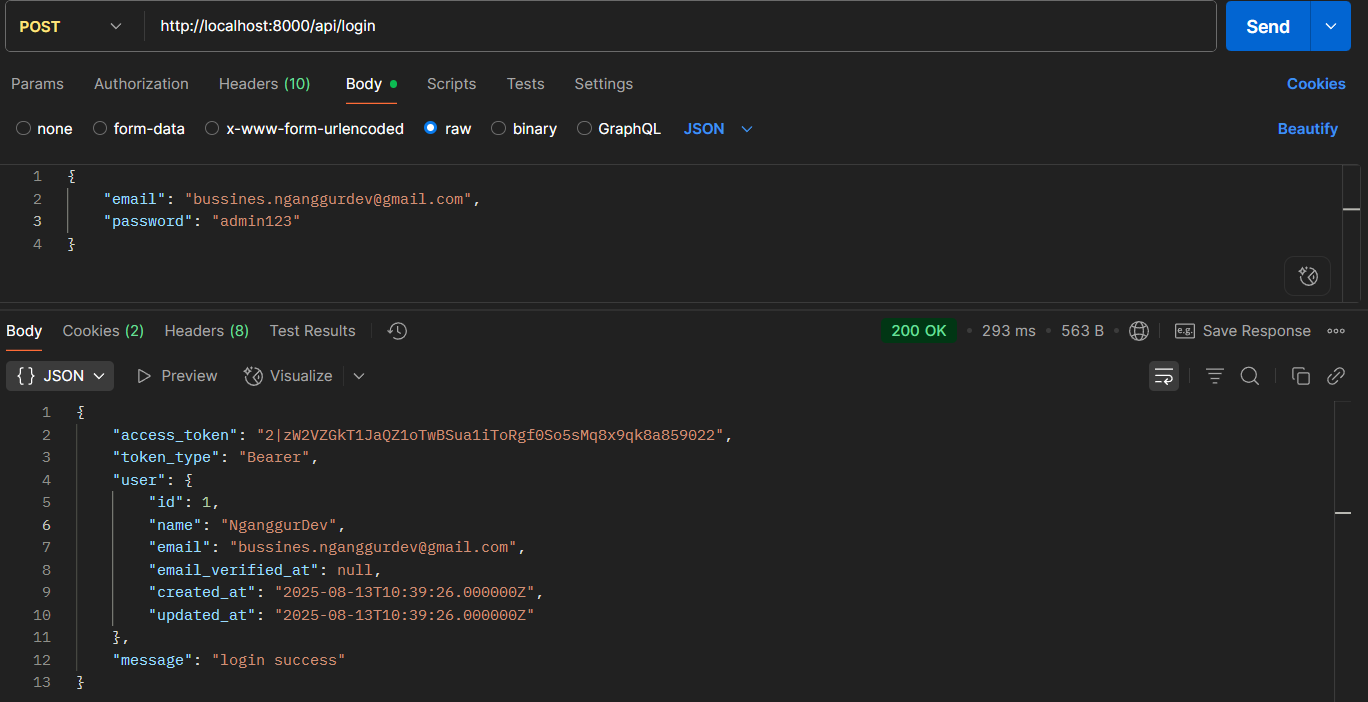The image size is (1368, 702).
Task: Switch to the response Body tab
Action: [x=24, y=331]
